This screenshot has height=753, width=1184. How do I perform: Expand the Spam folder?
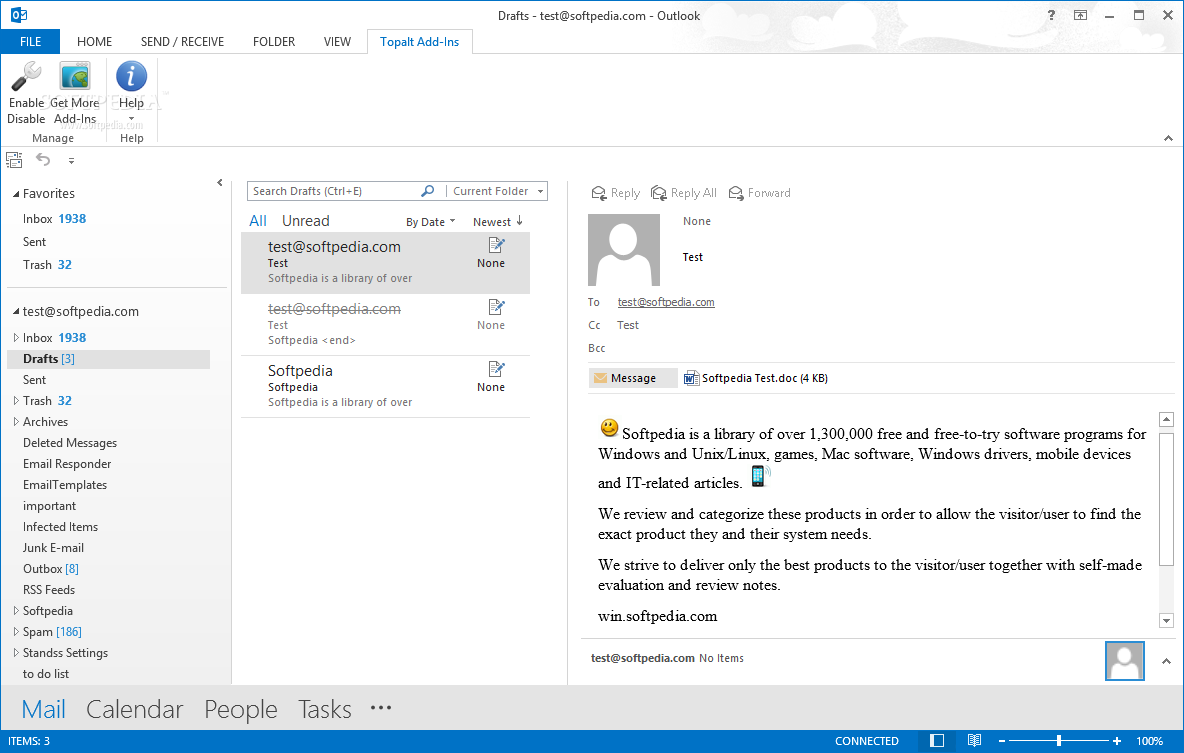coord(16,631)
